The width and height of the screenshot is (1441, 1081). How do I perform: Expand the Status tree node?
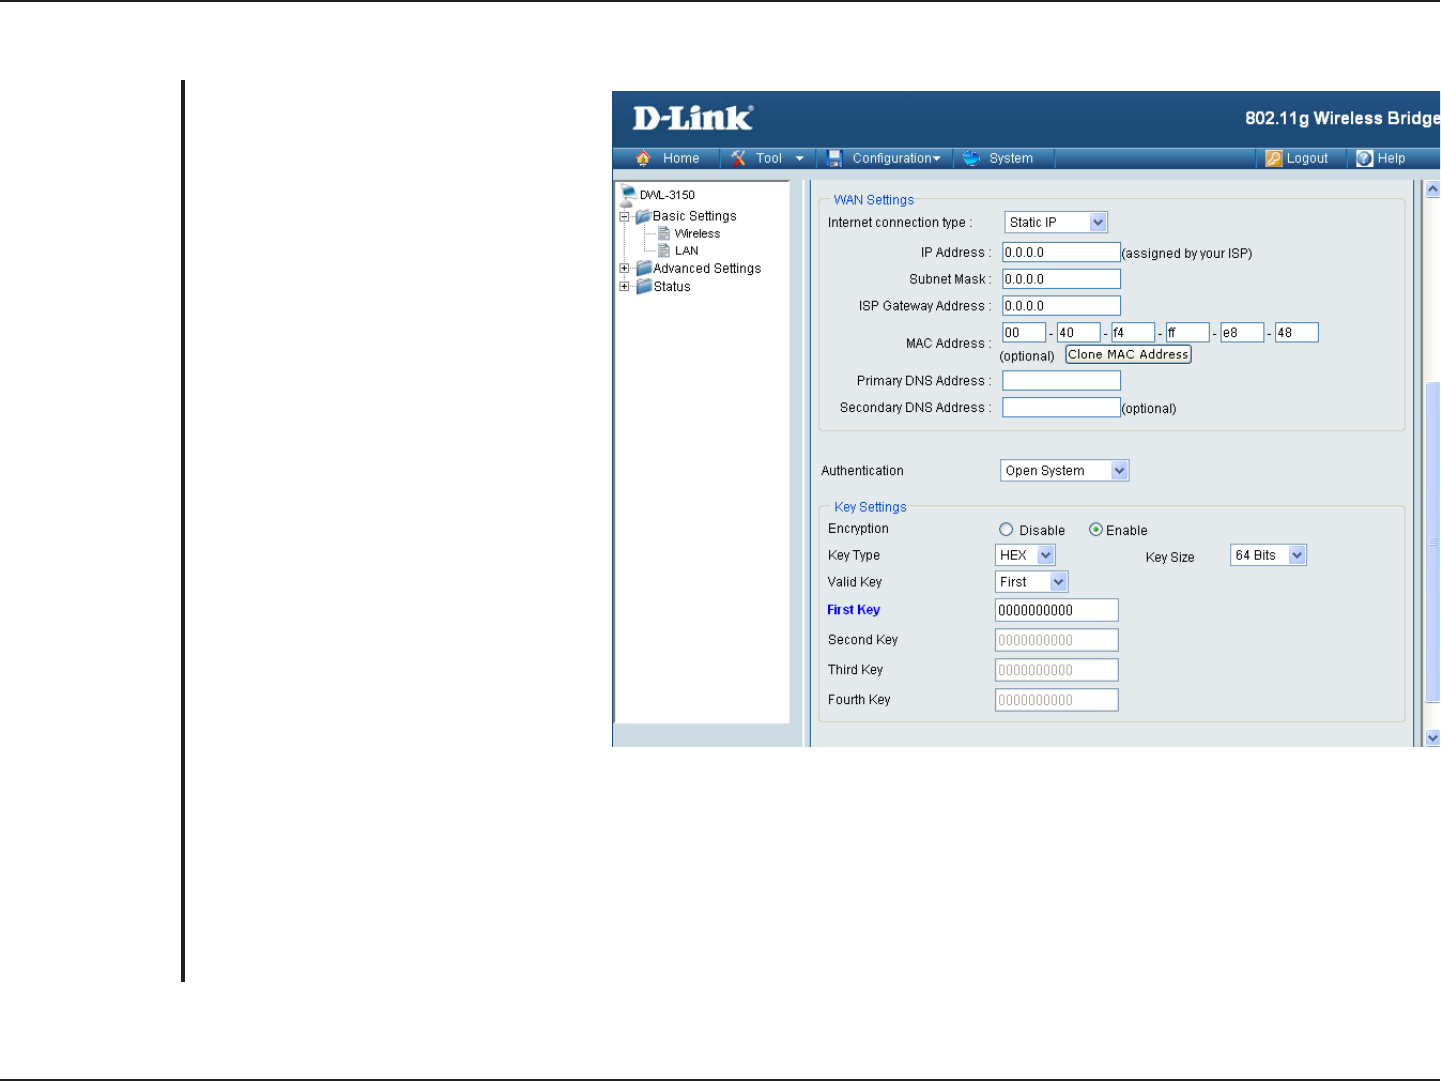click(624, 286)
